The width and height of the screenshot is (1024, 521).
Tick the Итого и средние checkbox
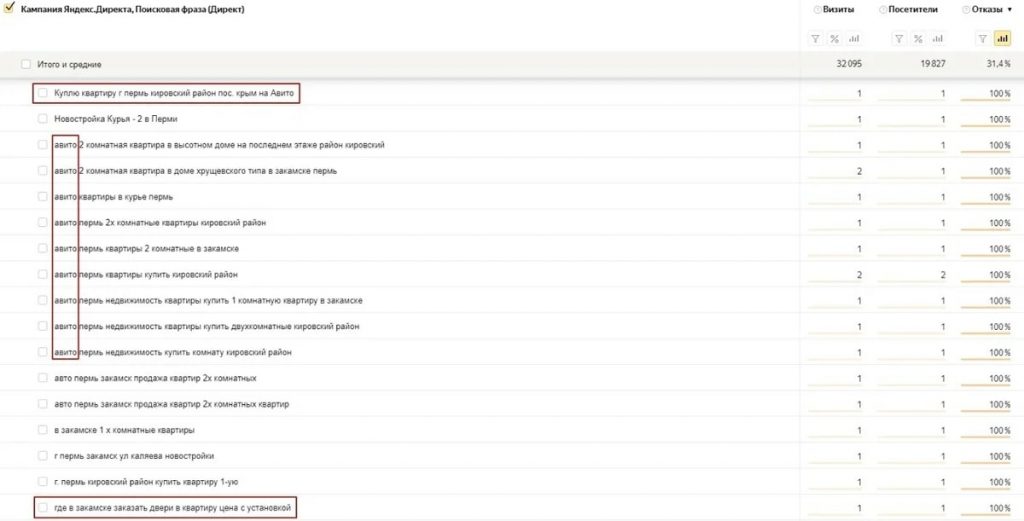(x=26, y=64)
